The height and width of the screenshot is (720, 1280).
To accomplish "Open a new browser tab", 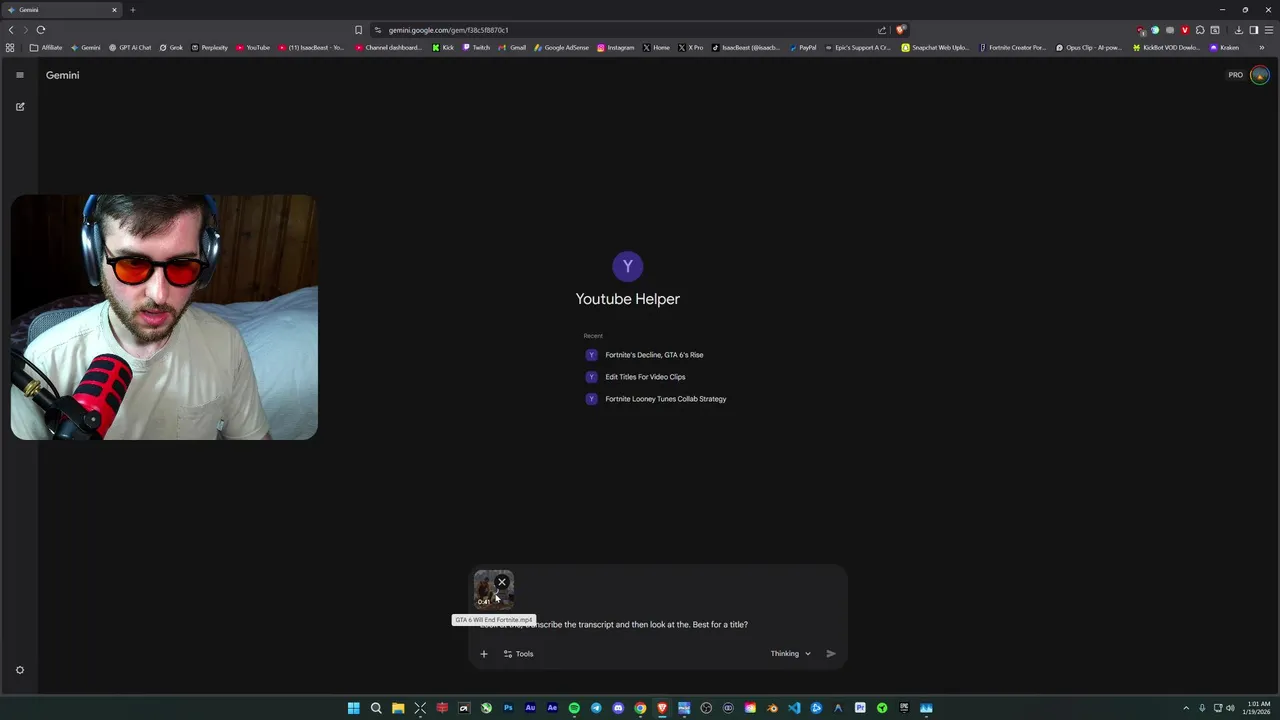I will pos(132,10).
